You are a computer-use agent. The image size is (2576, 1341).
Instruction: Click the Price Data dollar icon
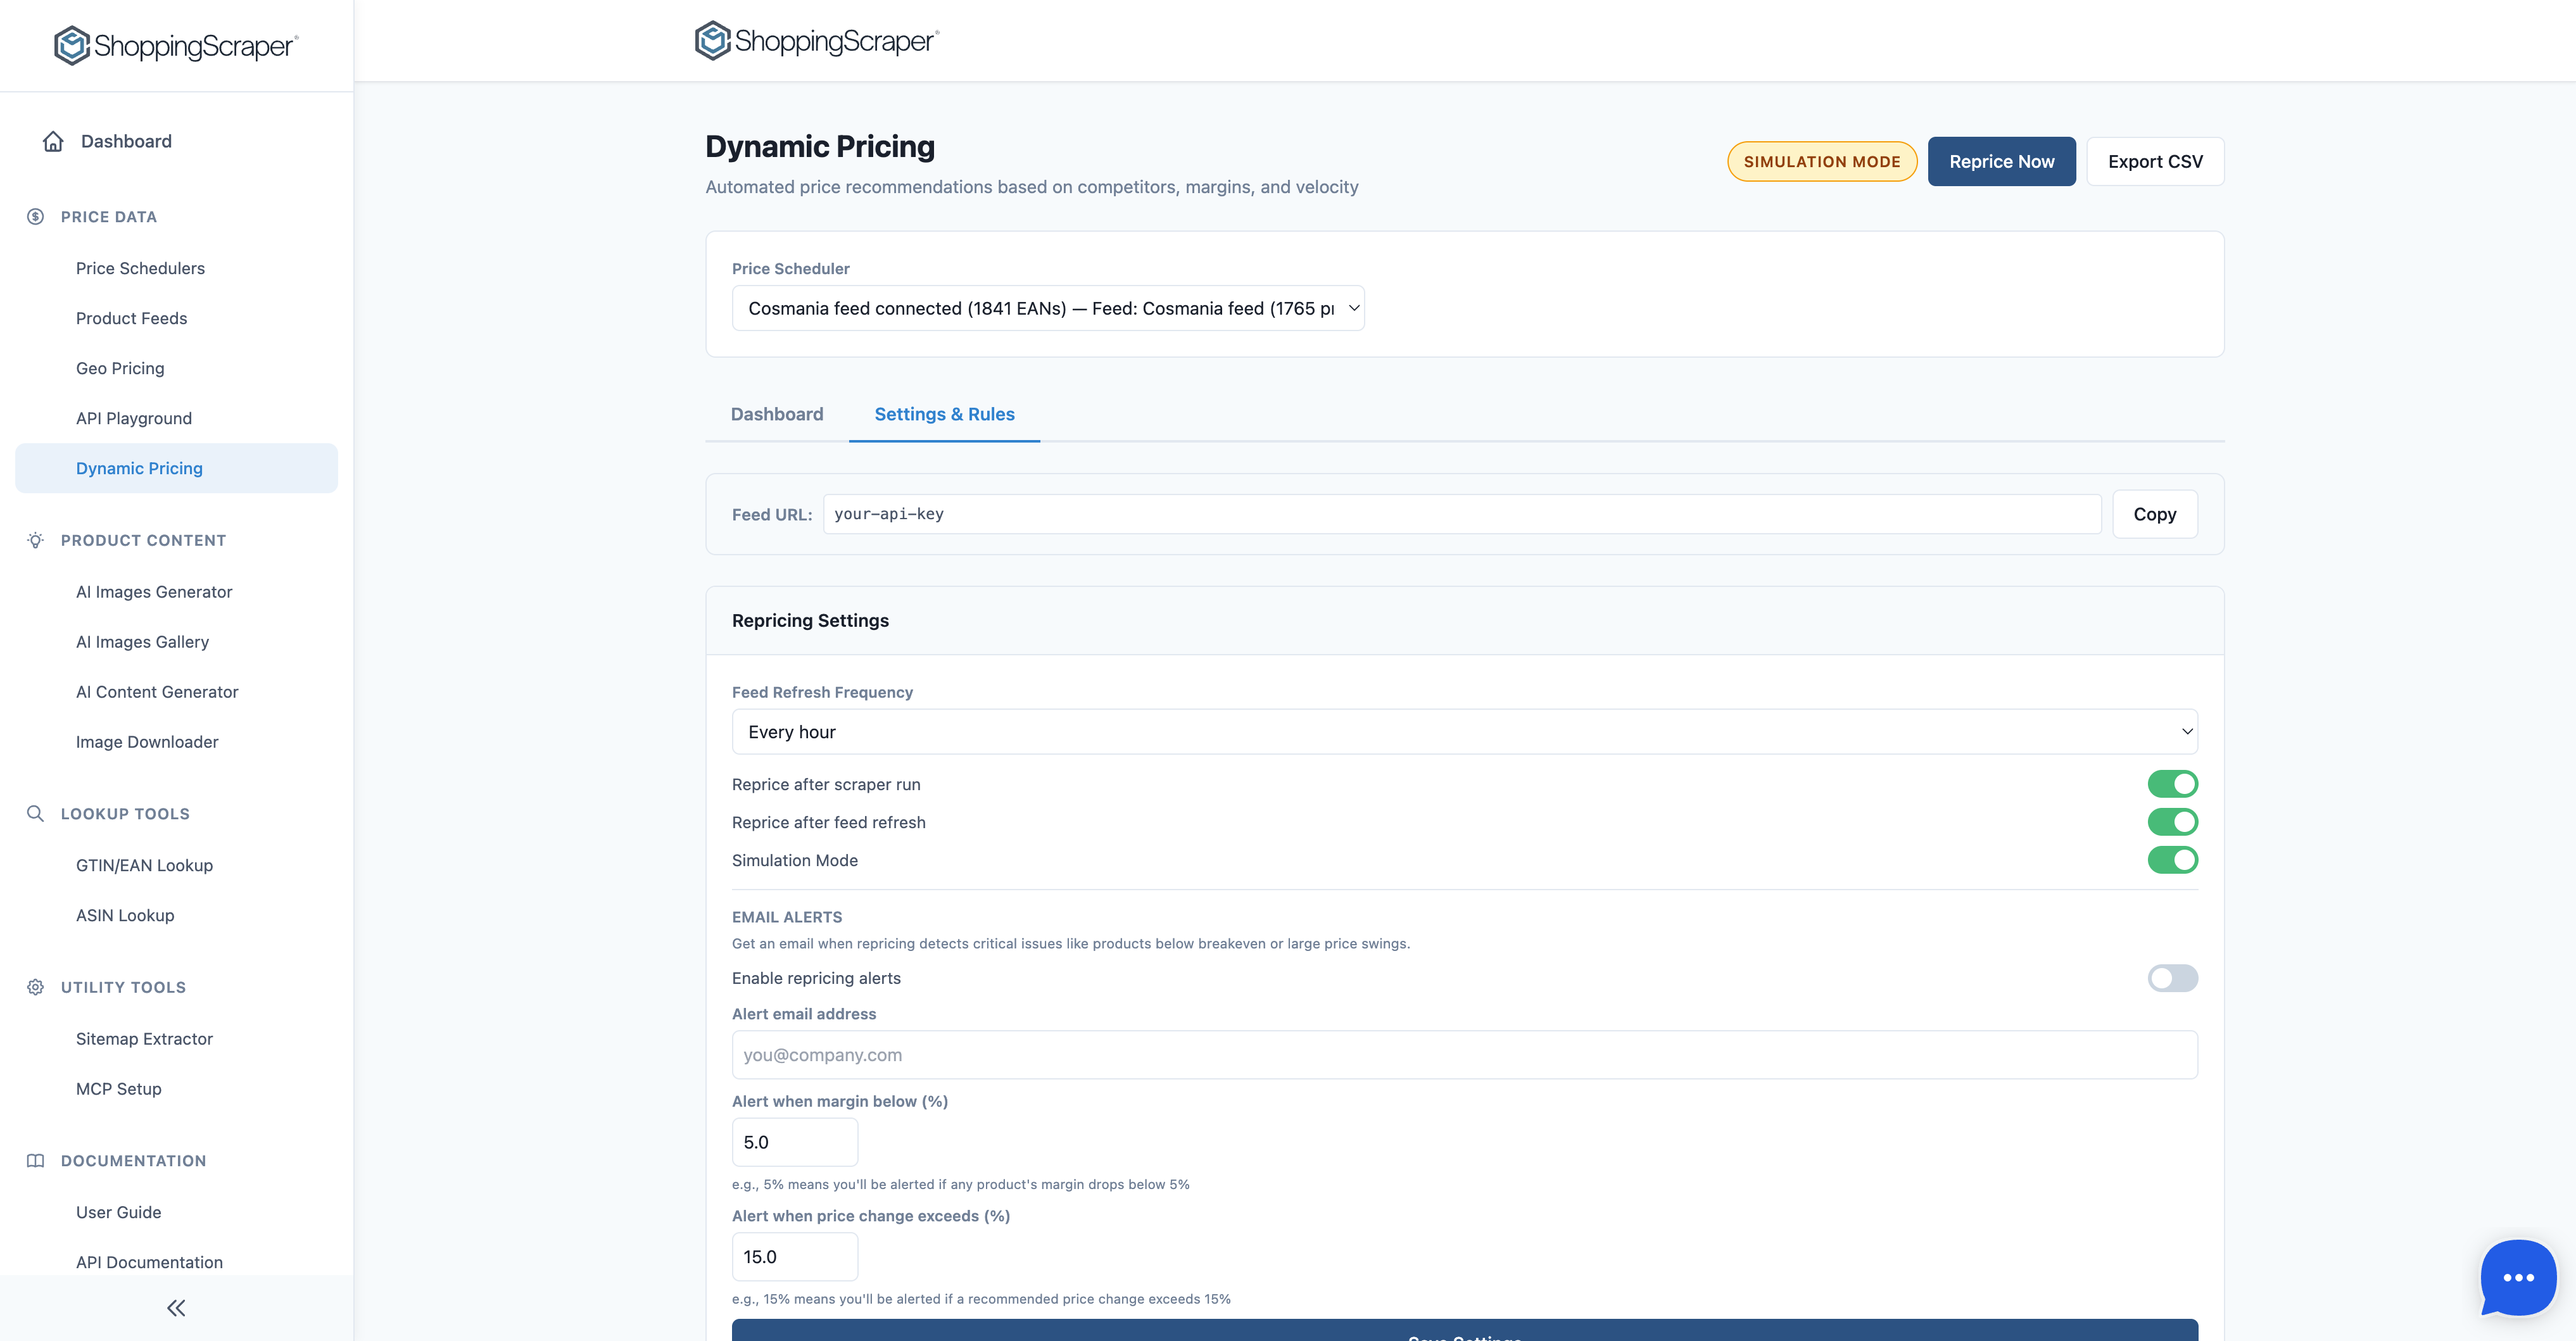pyautogui.click(x=35, y=216)
